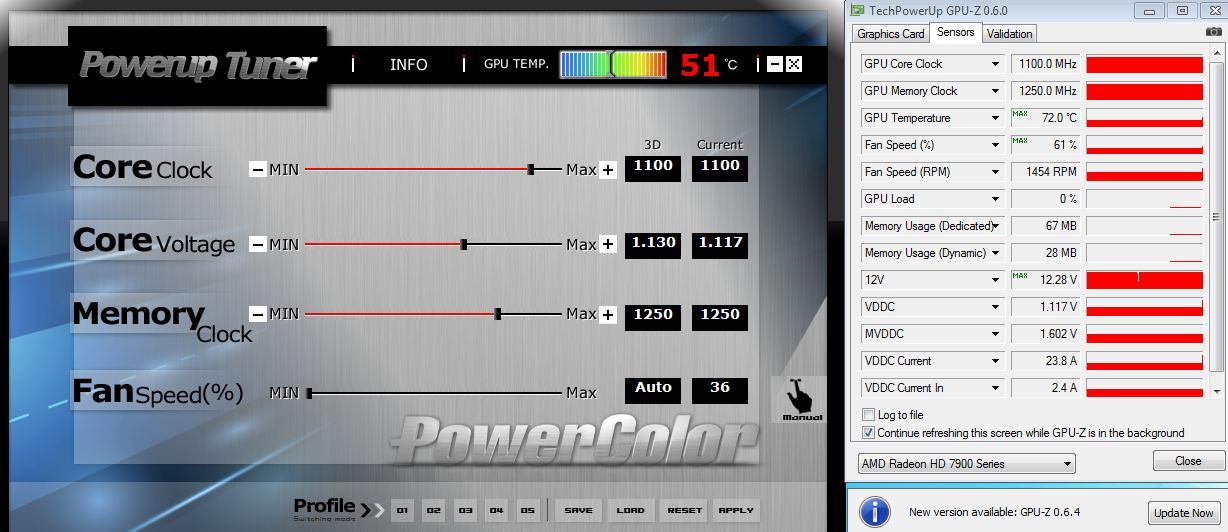Viewport: 1228px width, 532px height.
Task: Open the GPU Temperature sensor dropdown
Action: tap(995, 118)
